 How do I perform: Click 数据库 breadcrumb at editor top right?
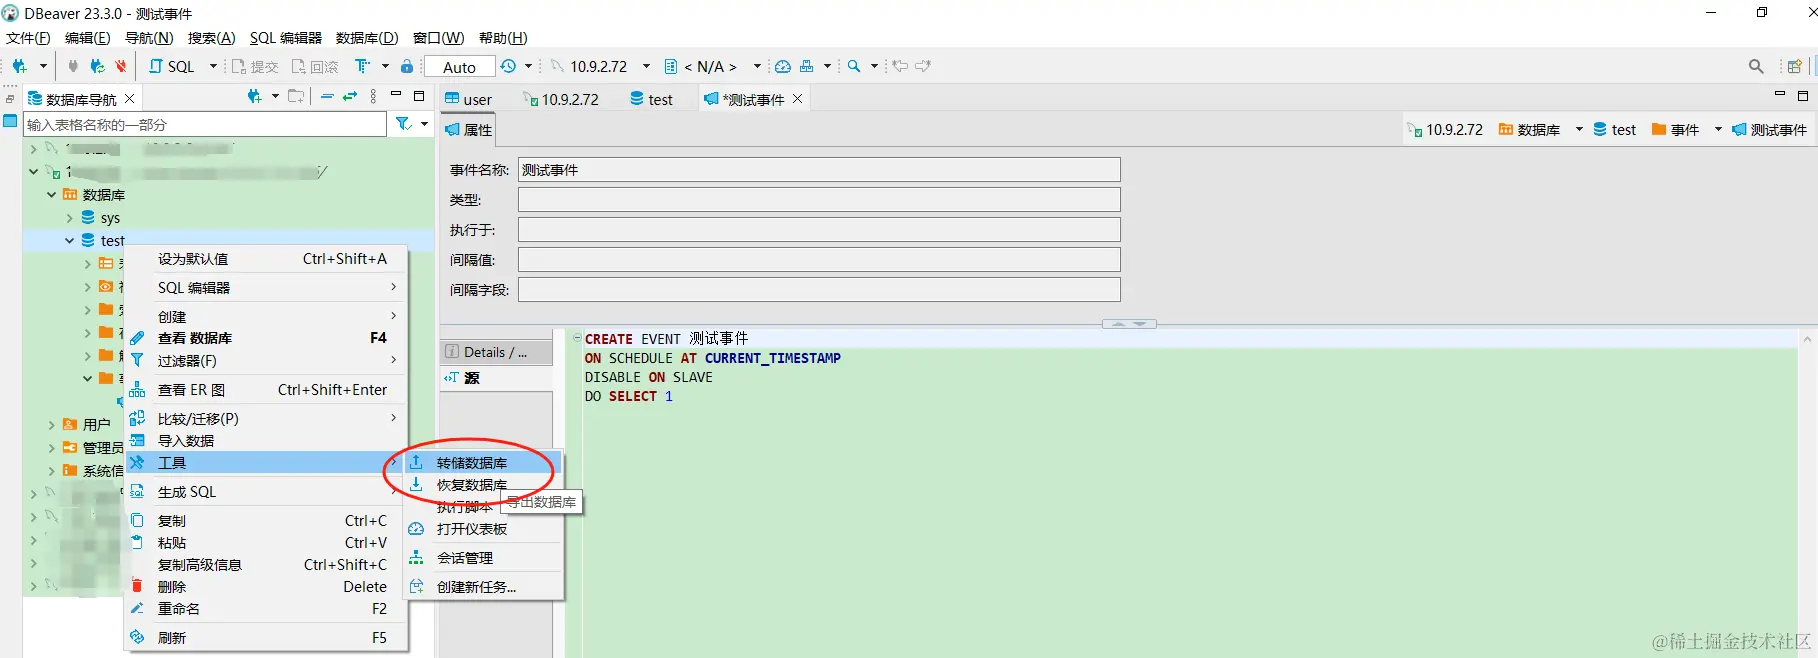(x=1529, y=130)
